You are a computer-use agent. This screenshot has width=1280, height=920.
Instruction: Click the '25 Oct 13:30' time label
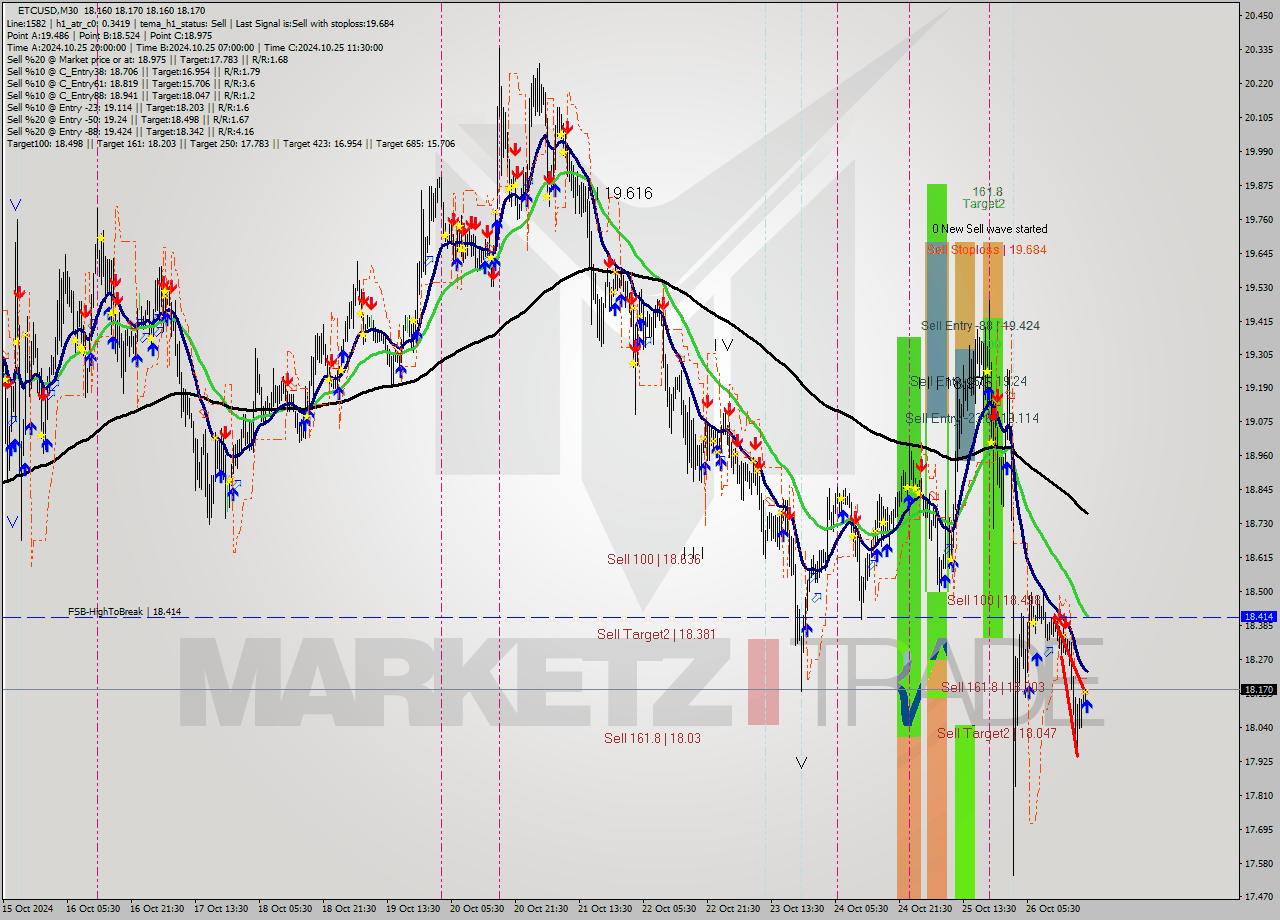coord(989,909)
